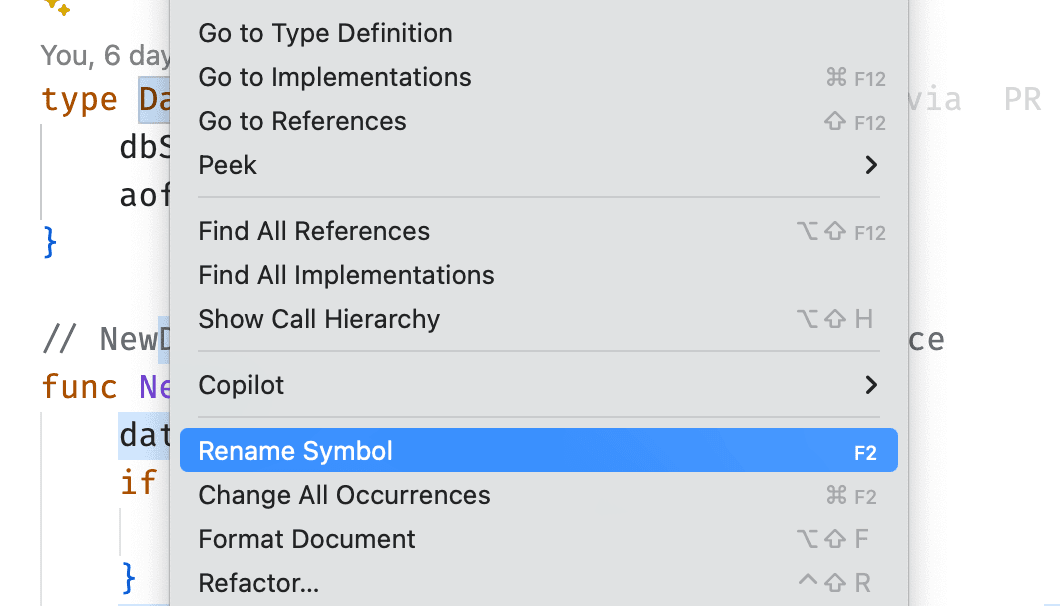Expand the Copilot submenu arrow
This screenshot has width=1060, height=606.
point(871,385)
